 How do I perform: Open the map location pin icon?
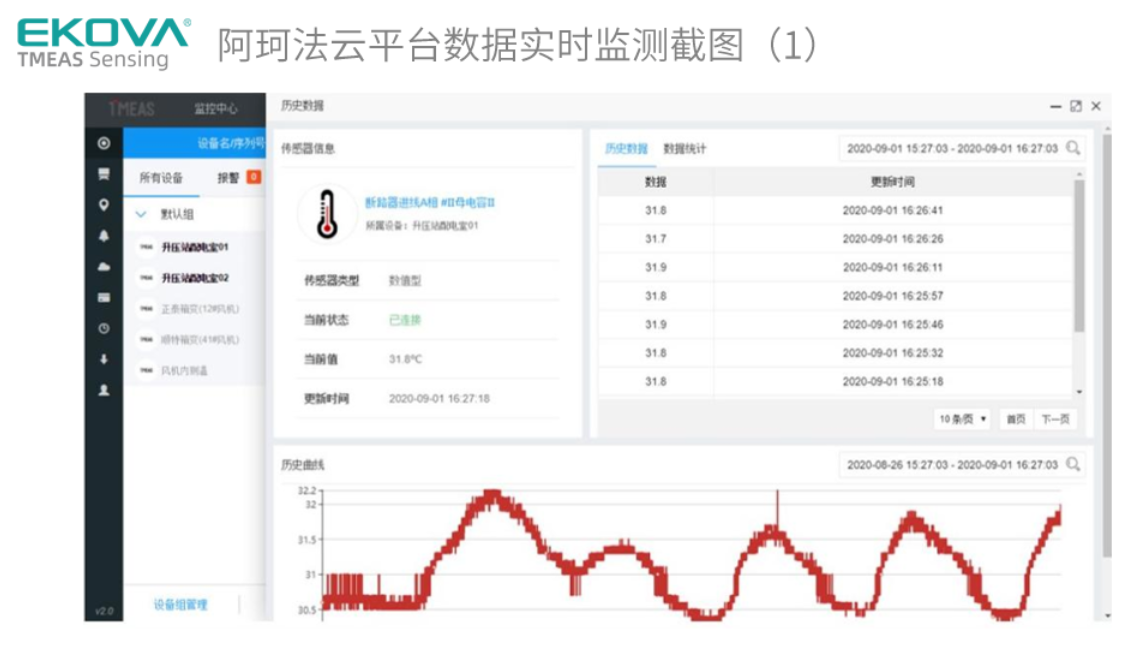(x=103, y=205)
